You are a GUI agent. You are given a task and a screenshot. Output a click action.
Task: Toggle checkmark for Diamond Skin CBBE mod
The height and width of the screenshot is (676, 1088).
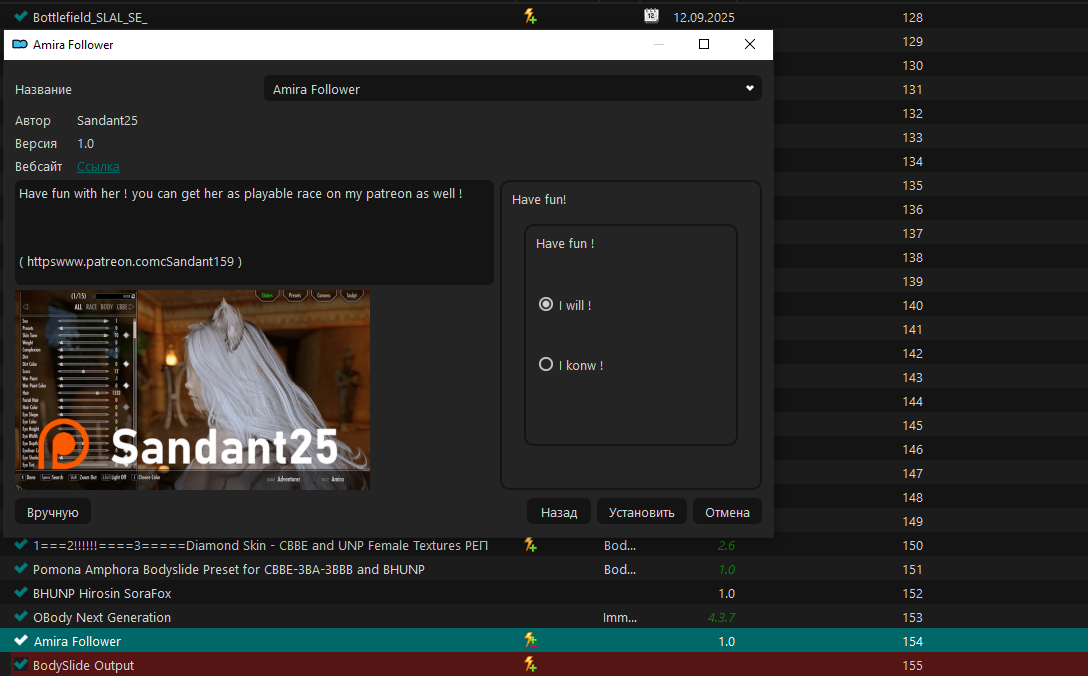[x=21, y=545]
